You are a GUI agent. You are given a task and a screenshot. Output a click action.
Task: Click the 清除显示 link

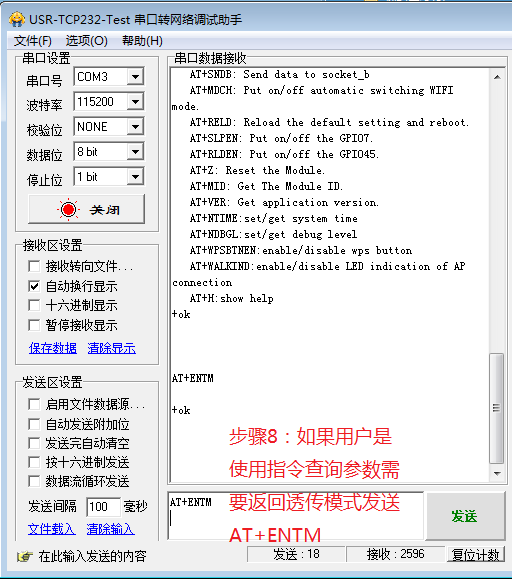(x=111, y=348)
